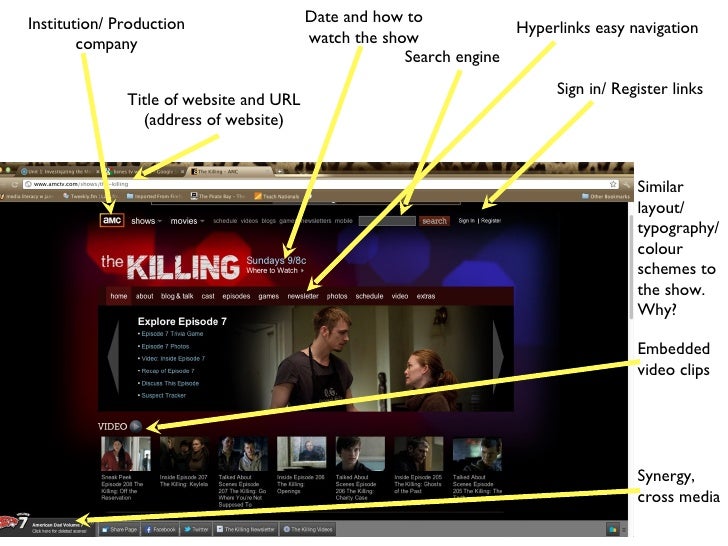Click the Where to Watch link
This screenshot has height=546, width=728.
[x=275, y=271]
